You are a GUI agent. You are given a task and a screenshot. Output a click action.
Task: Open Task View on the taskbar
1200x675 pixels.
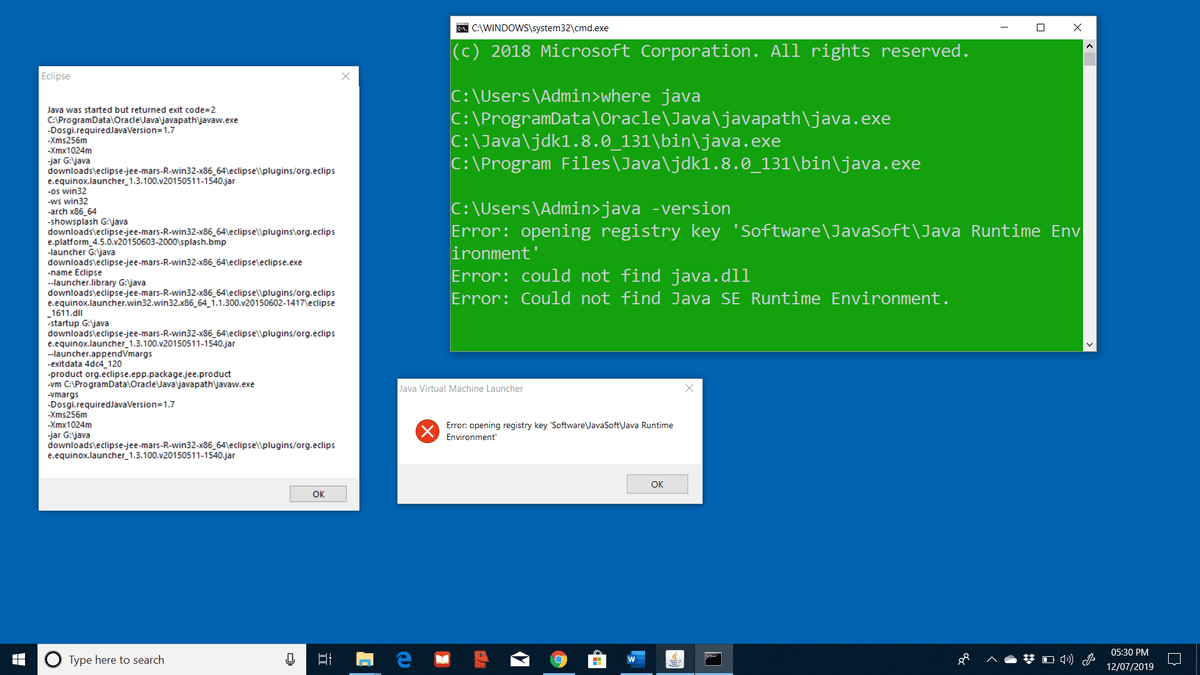pyautogui.click(x=324, y=659)
